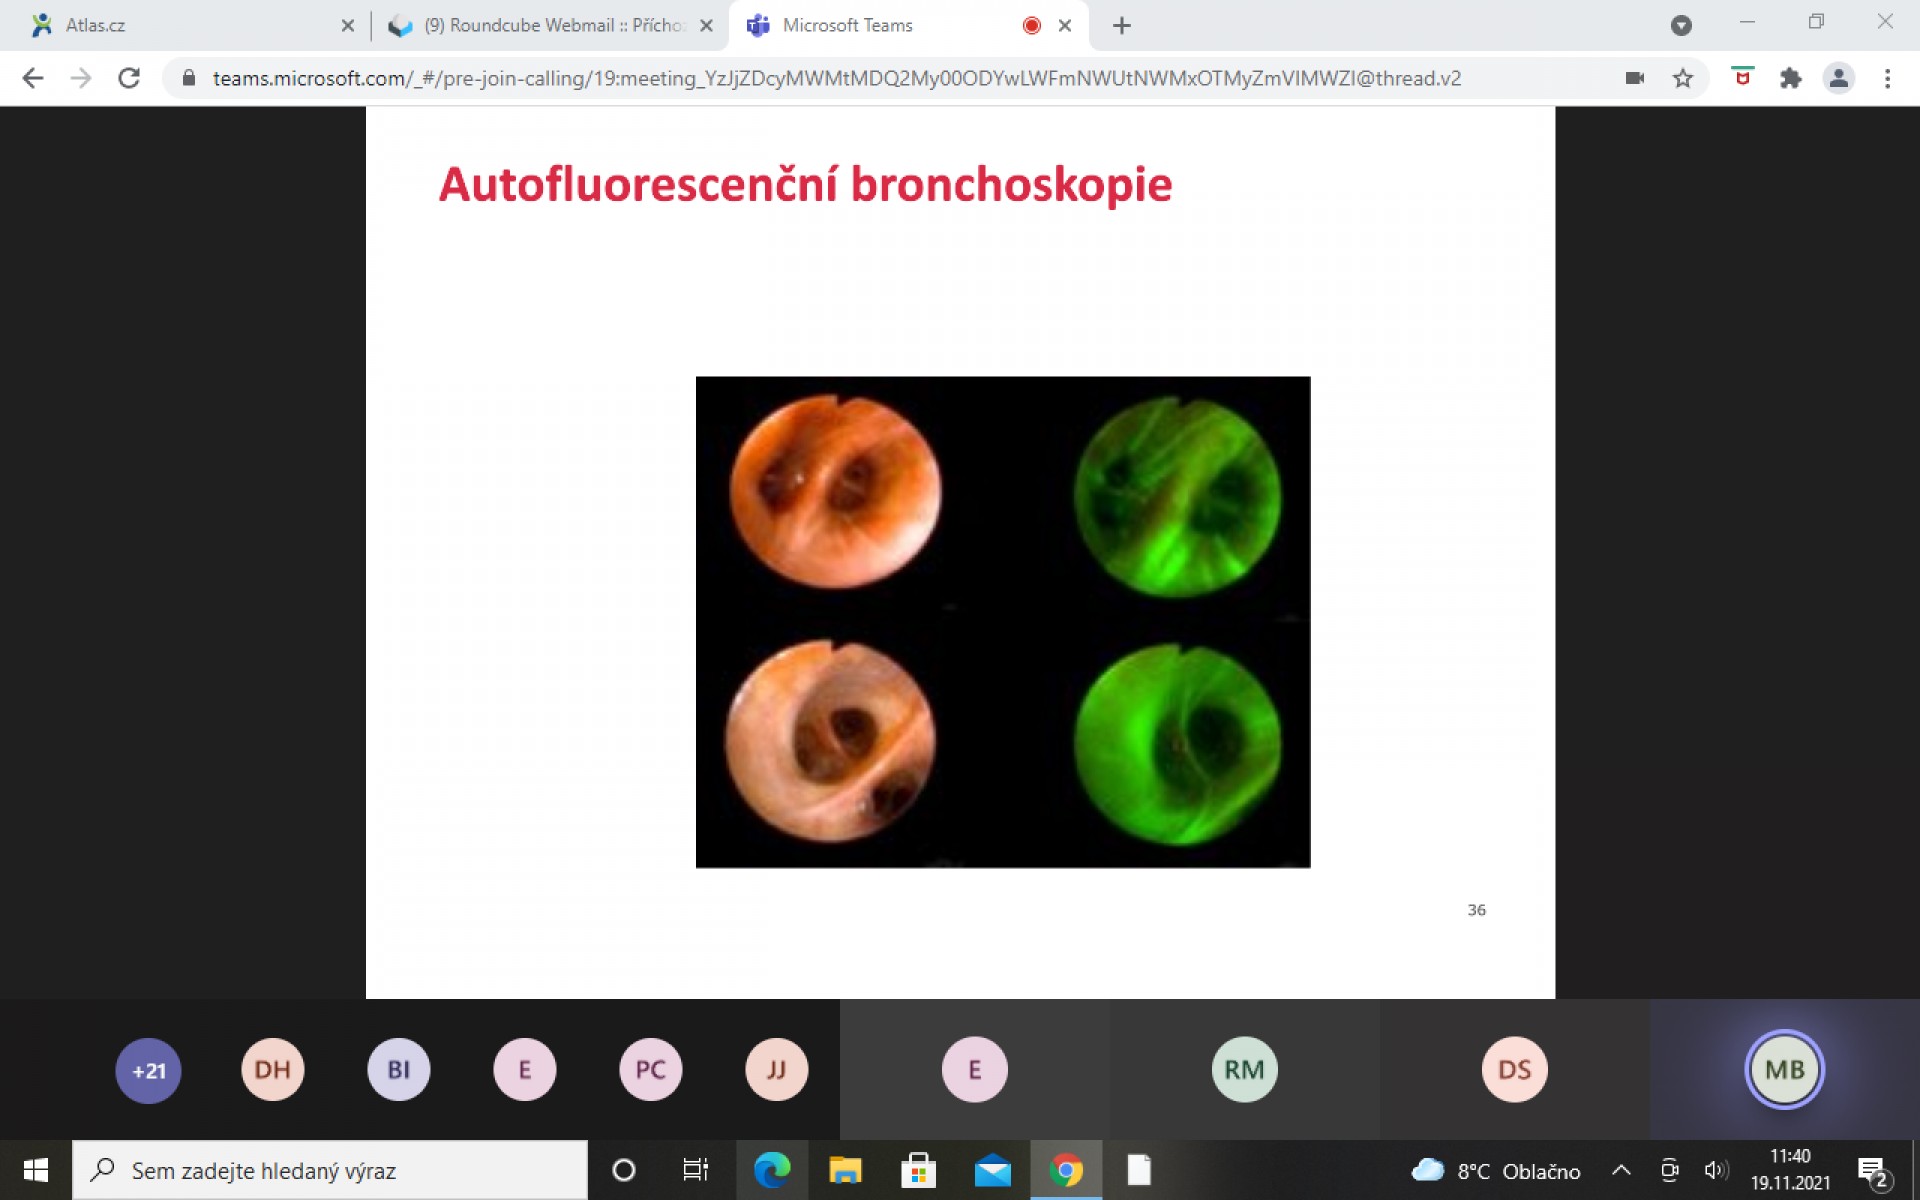Open the Extensions puzzle icon
This screenshot has height=1200, width=1920.
tap(1790, 78)
